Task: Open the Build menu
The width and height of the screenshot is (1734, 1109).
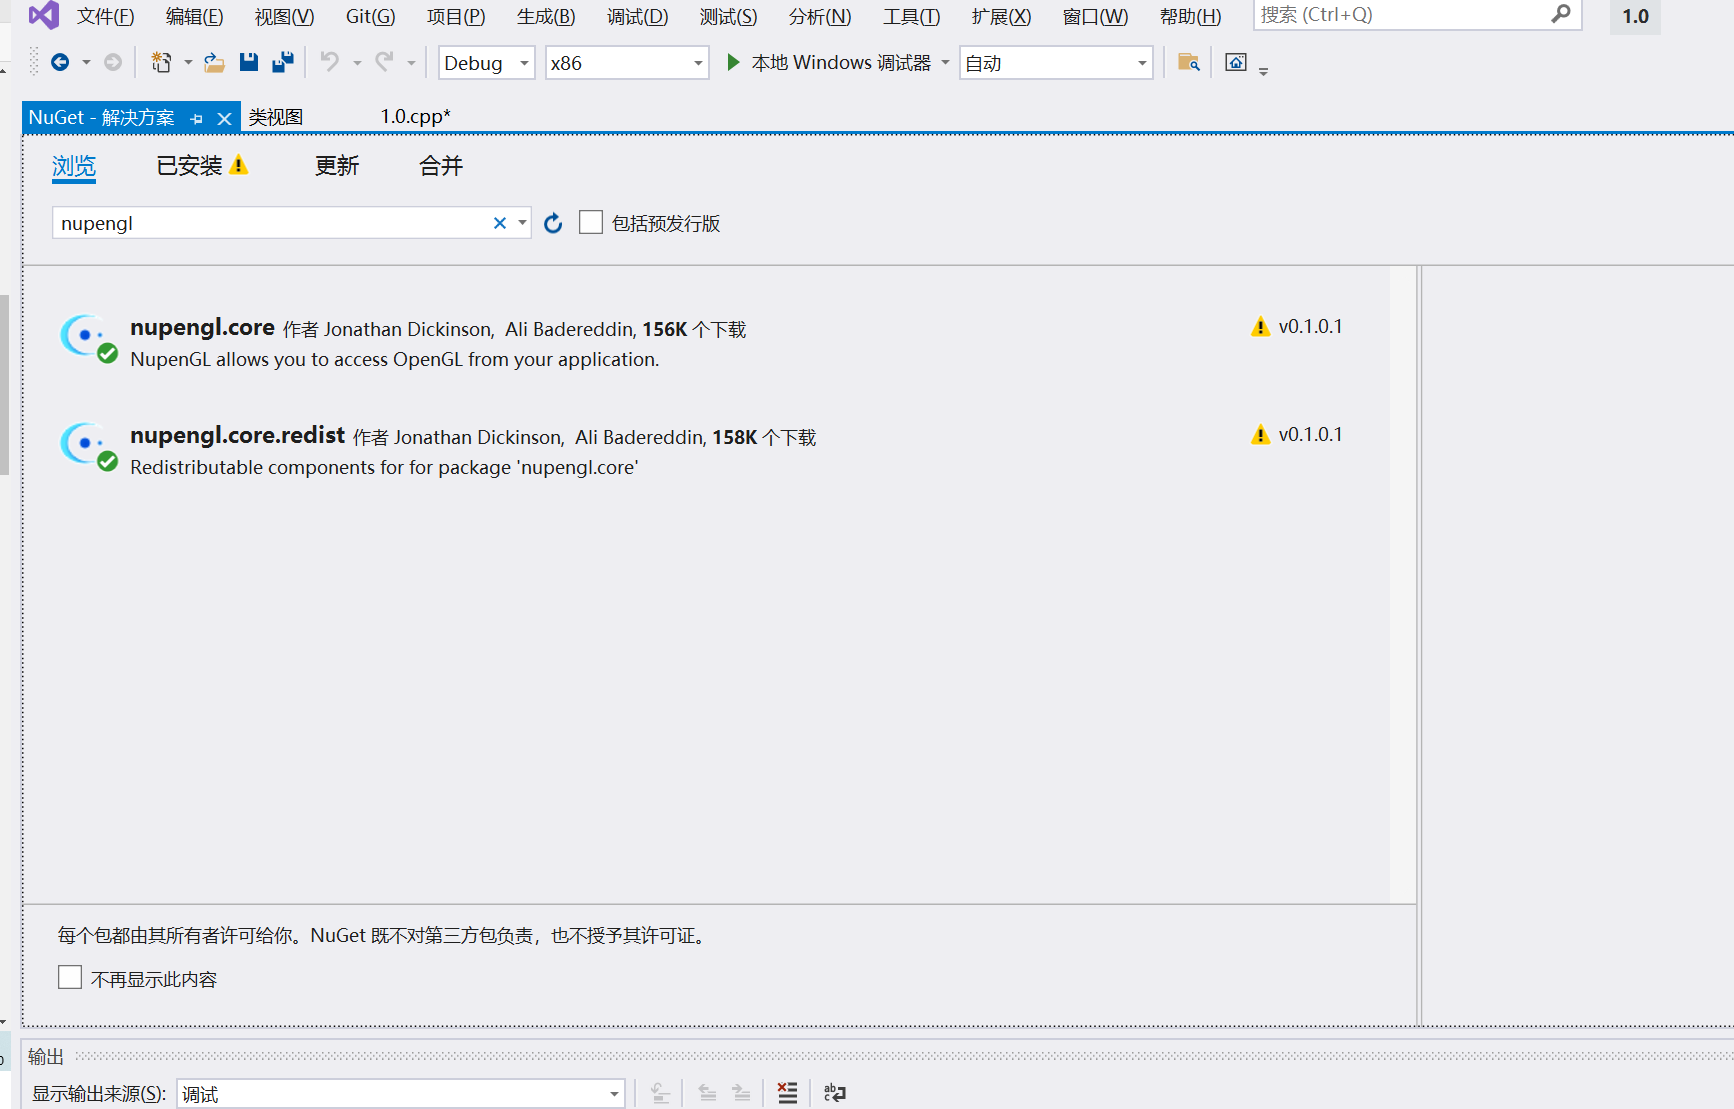Action: [546, 16]
